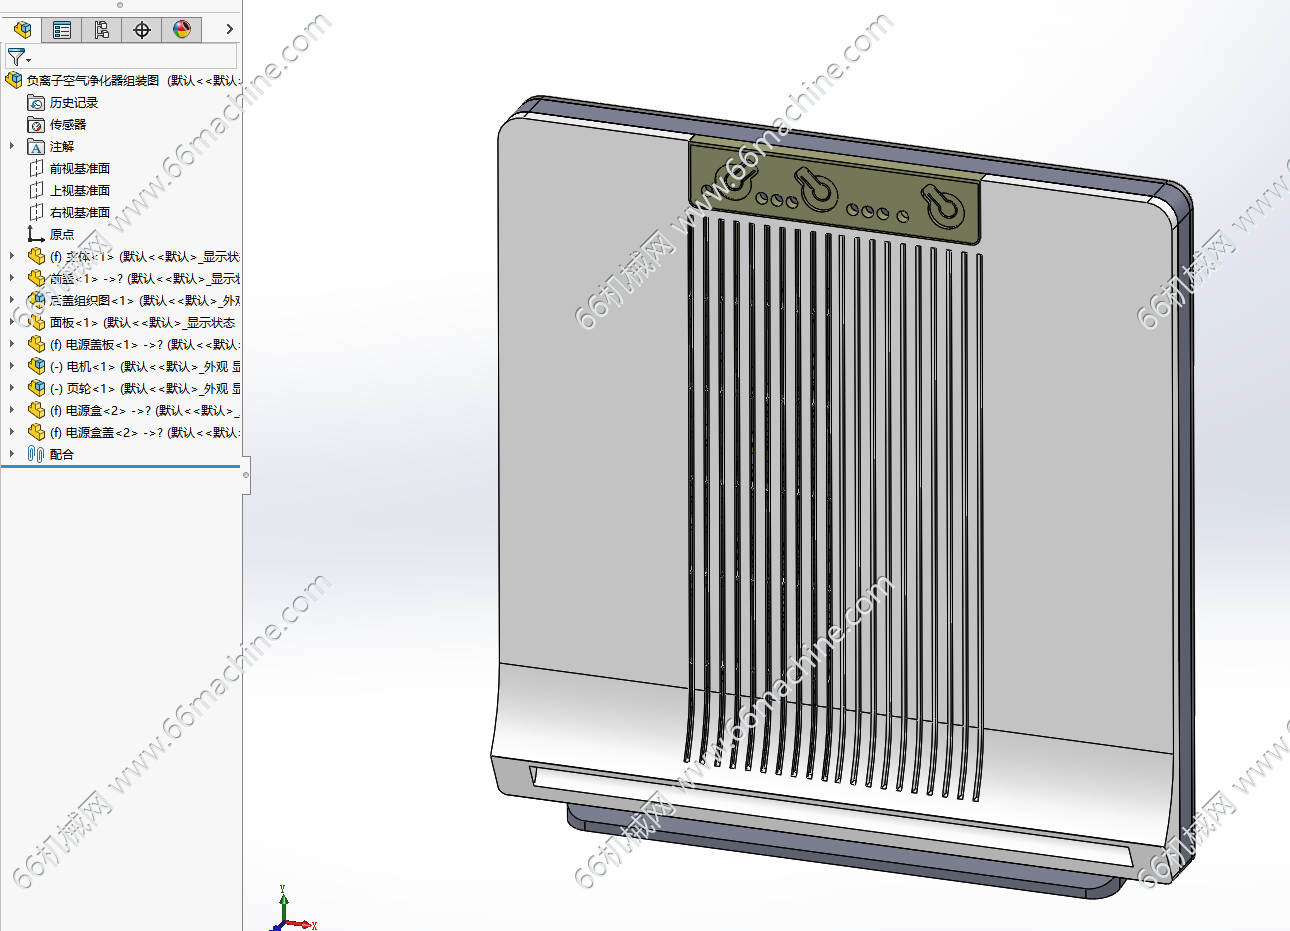1290x931 pixels.
Task: Select the 电源盖板<1> part in tree
Action: pos(100,345)
